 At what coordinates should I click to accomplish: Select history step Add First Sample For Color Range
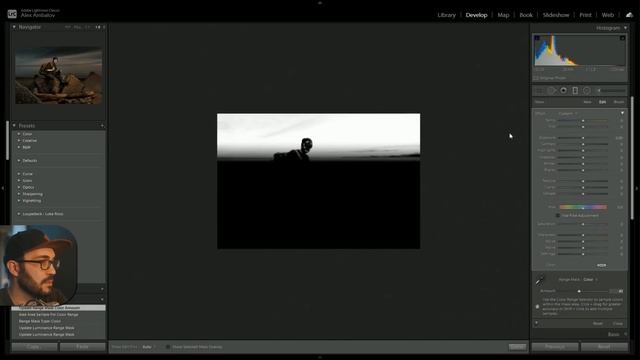click(49, 315)
